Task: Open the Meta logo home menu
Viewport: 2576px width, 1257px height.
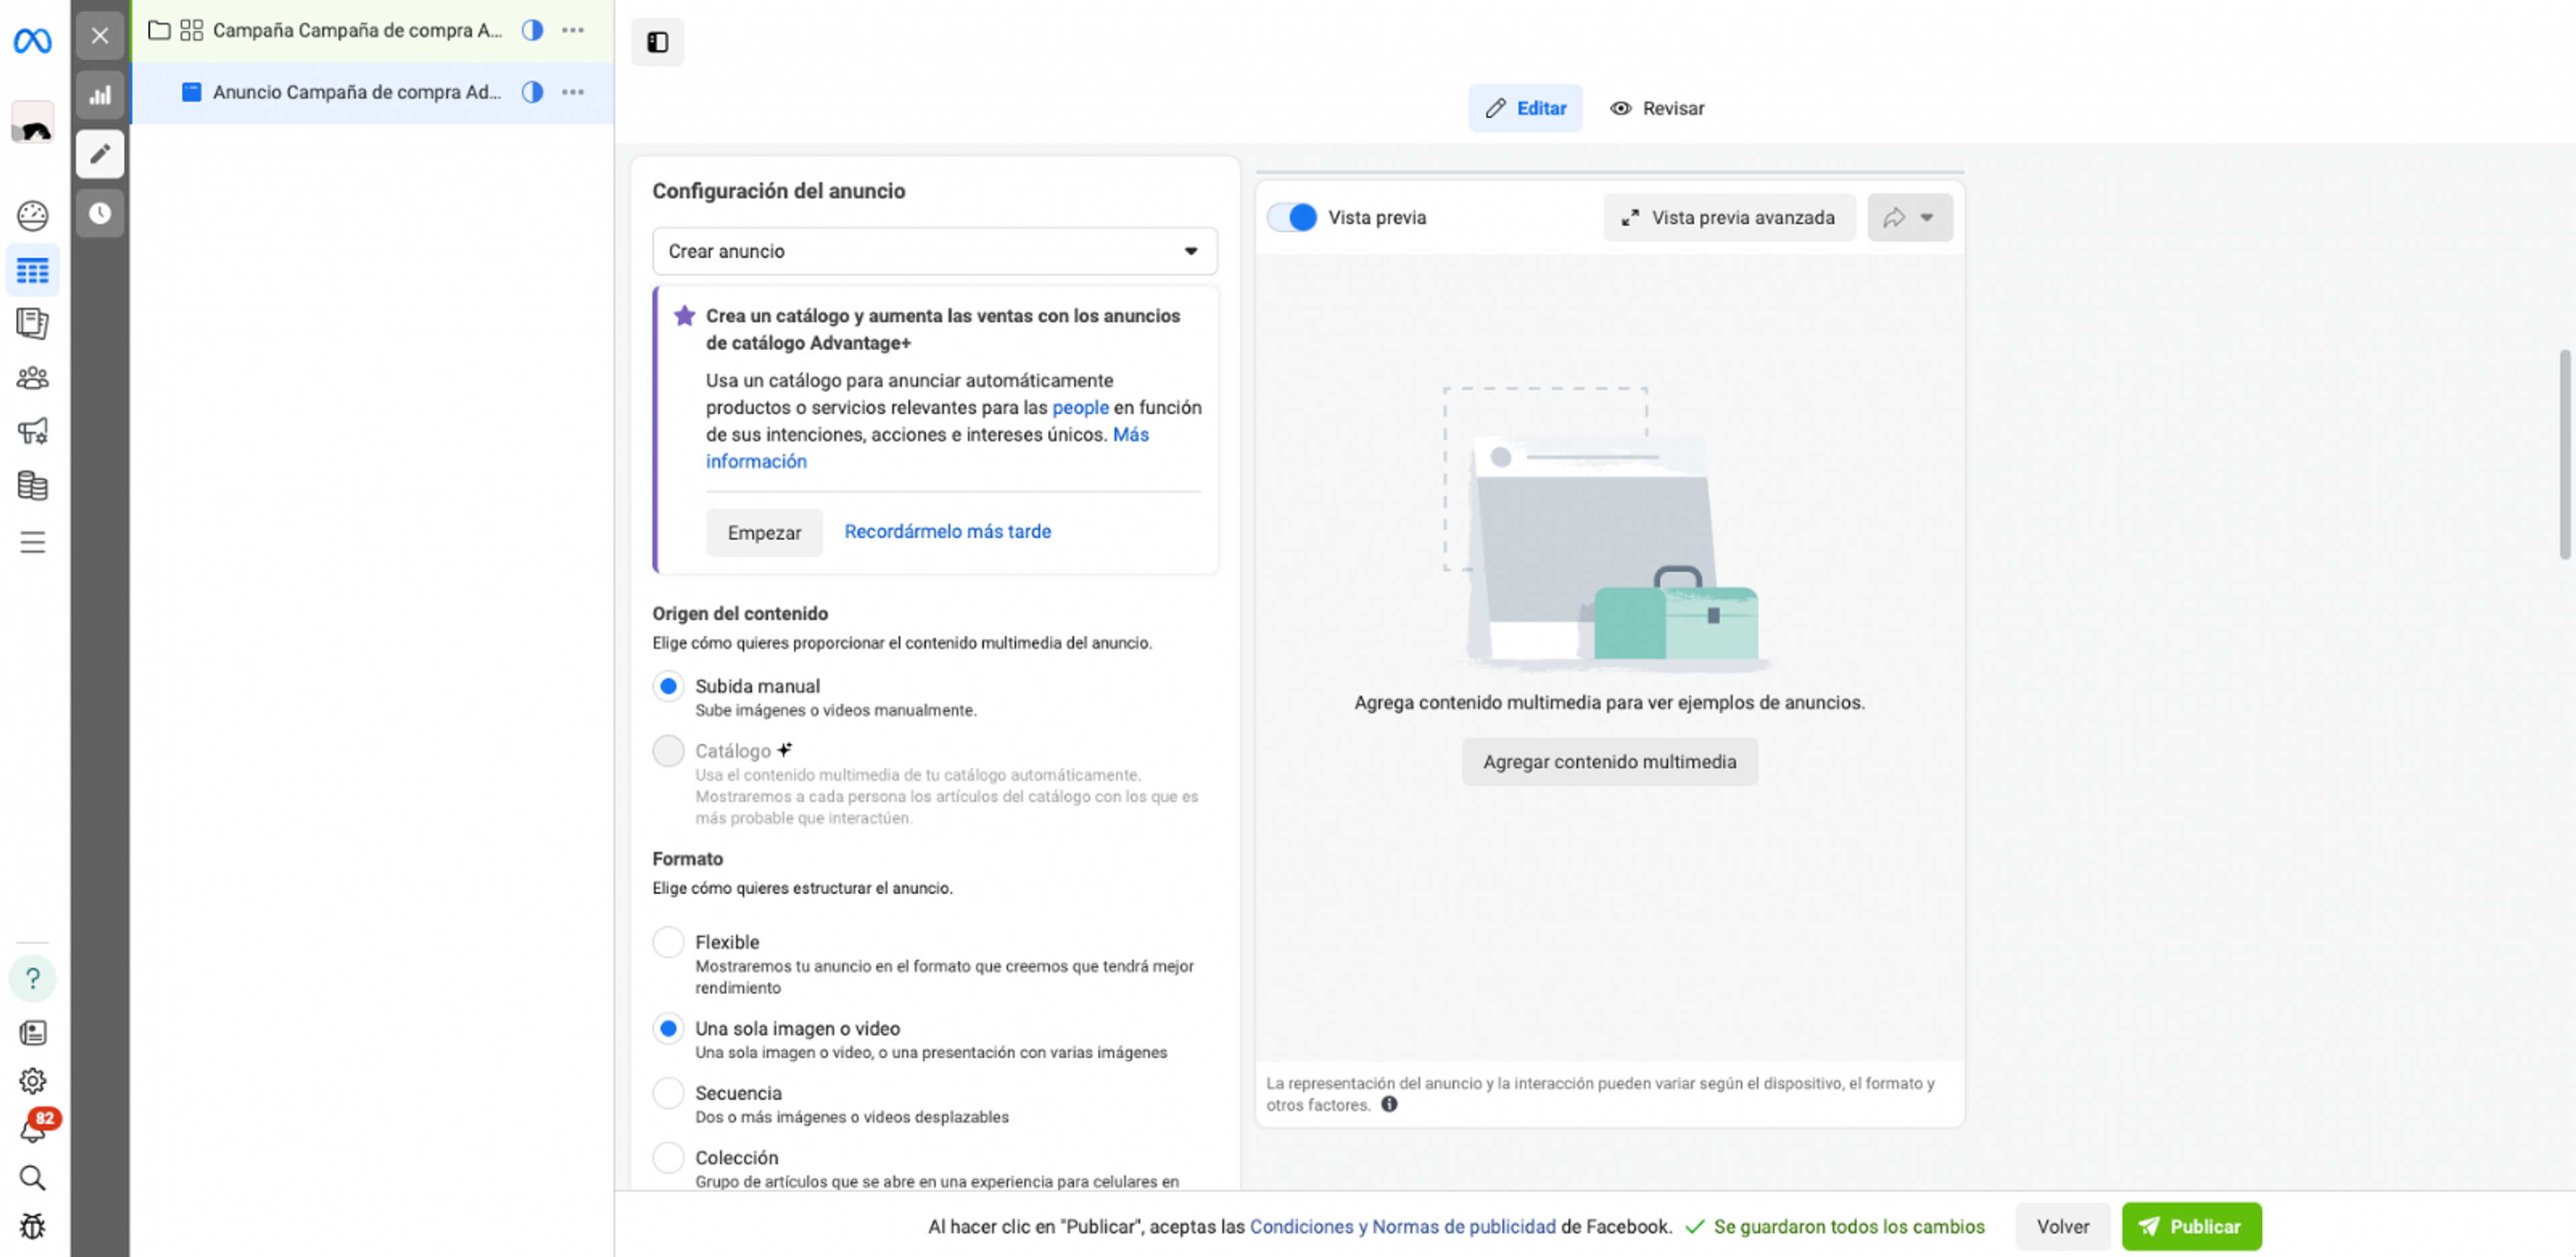Action: (x=32, y=41)
